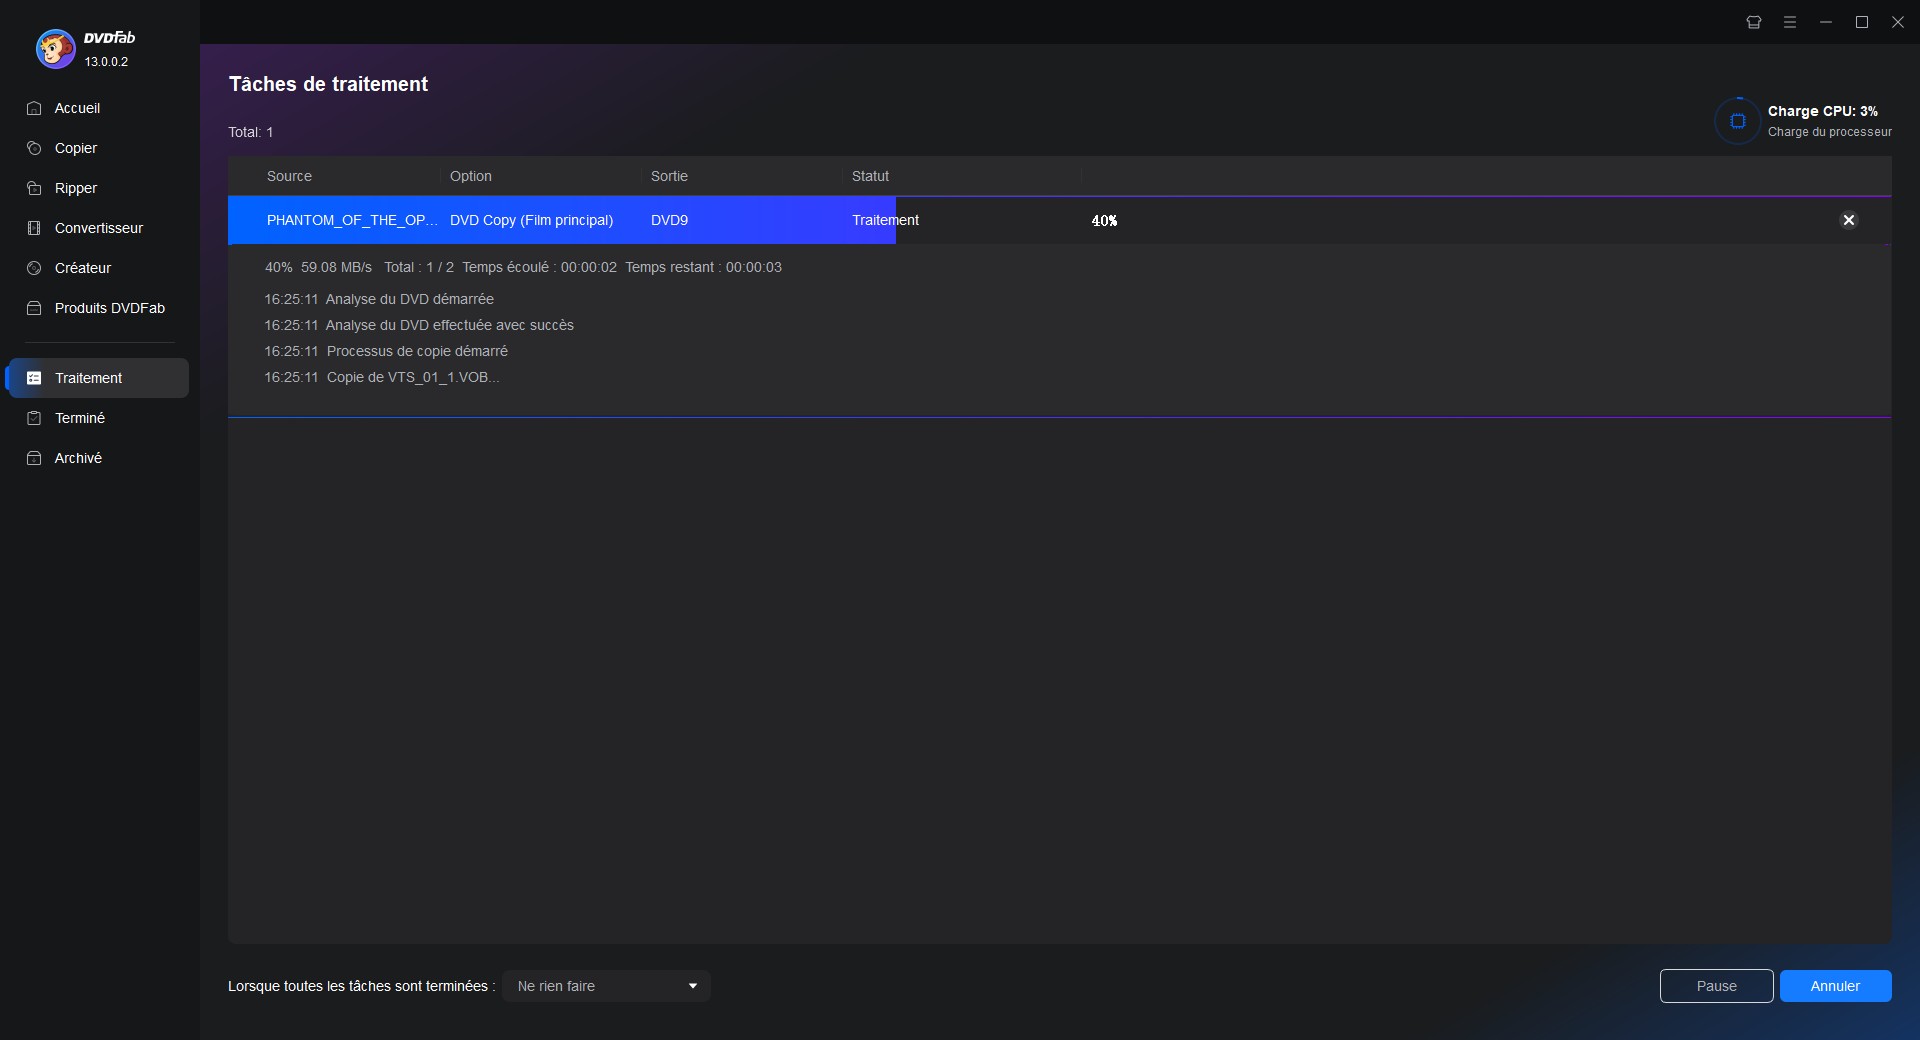Click the 40% progress bar
1920x1040 pixels.
(x=1059, y=220)
